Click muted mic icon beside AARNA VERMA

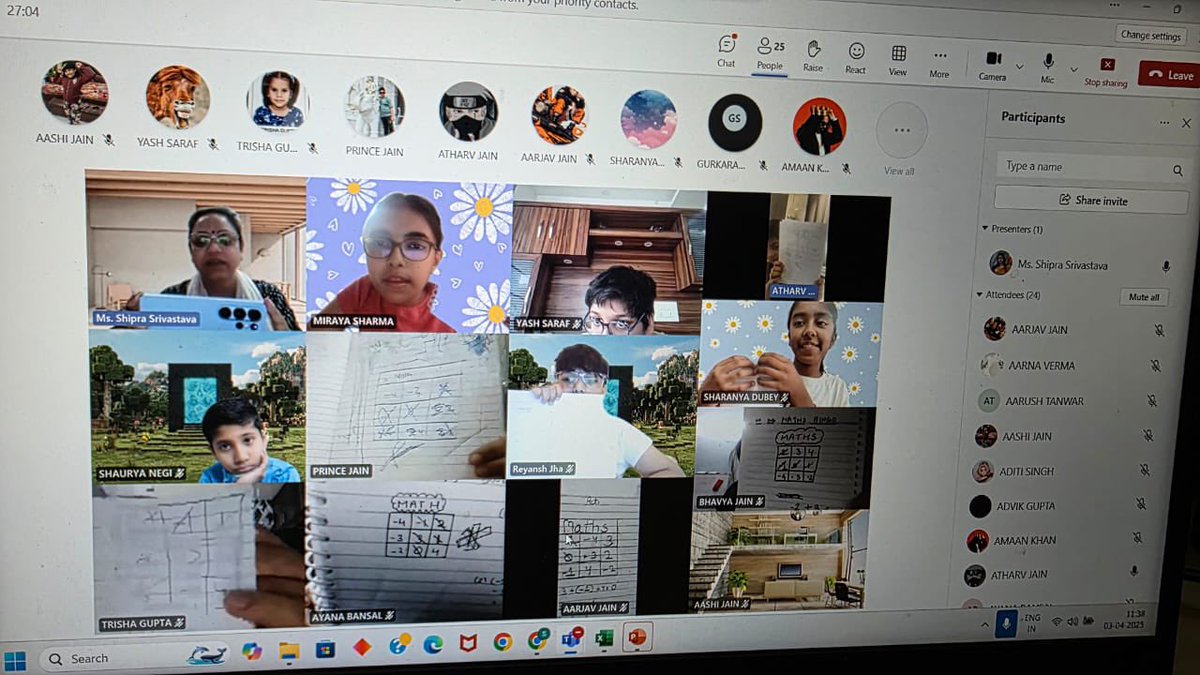pos(1155,366)
